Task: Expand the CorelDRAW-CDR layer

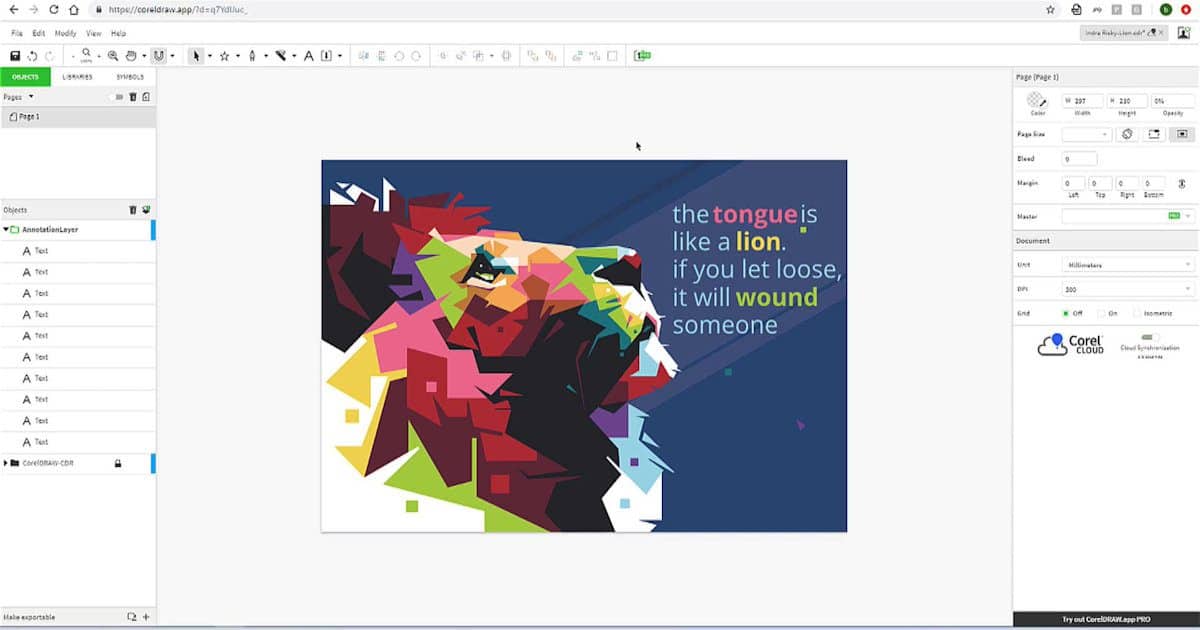Action: [x=5, y=463]
